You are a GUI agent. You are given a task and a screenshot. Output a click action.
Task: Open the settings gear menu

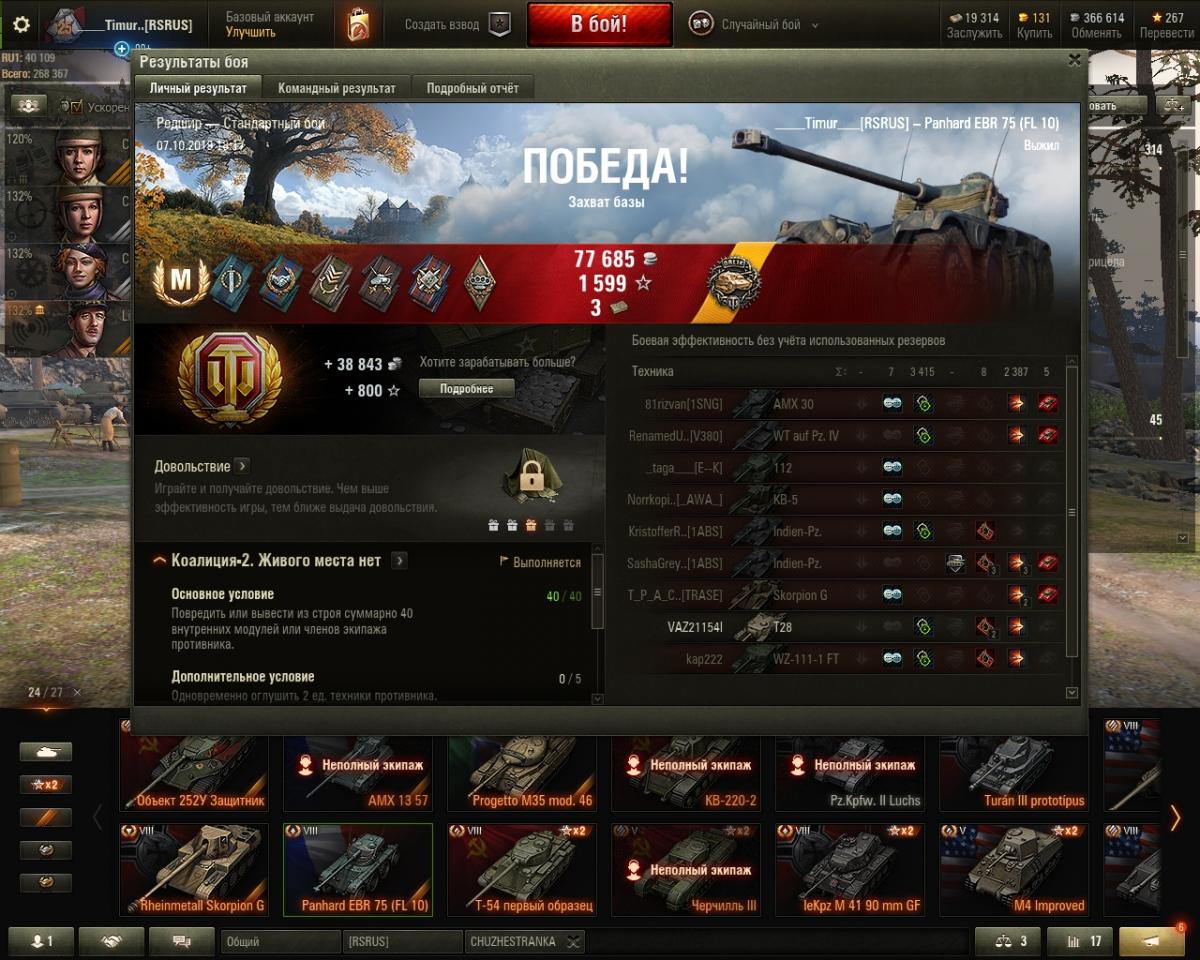click(21, 25)
